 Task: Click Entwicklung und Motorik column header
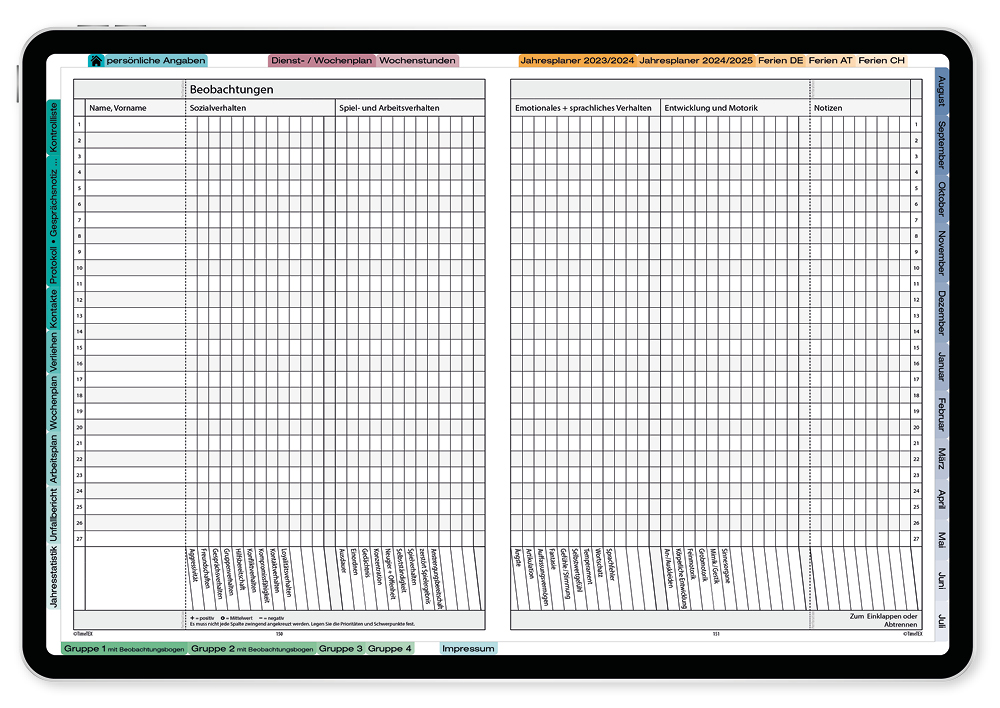click(x=711, y=108)
